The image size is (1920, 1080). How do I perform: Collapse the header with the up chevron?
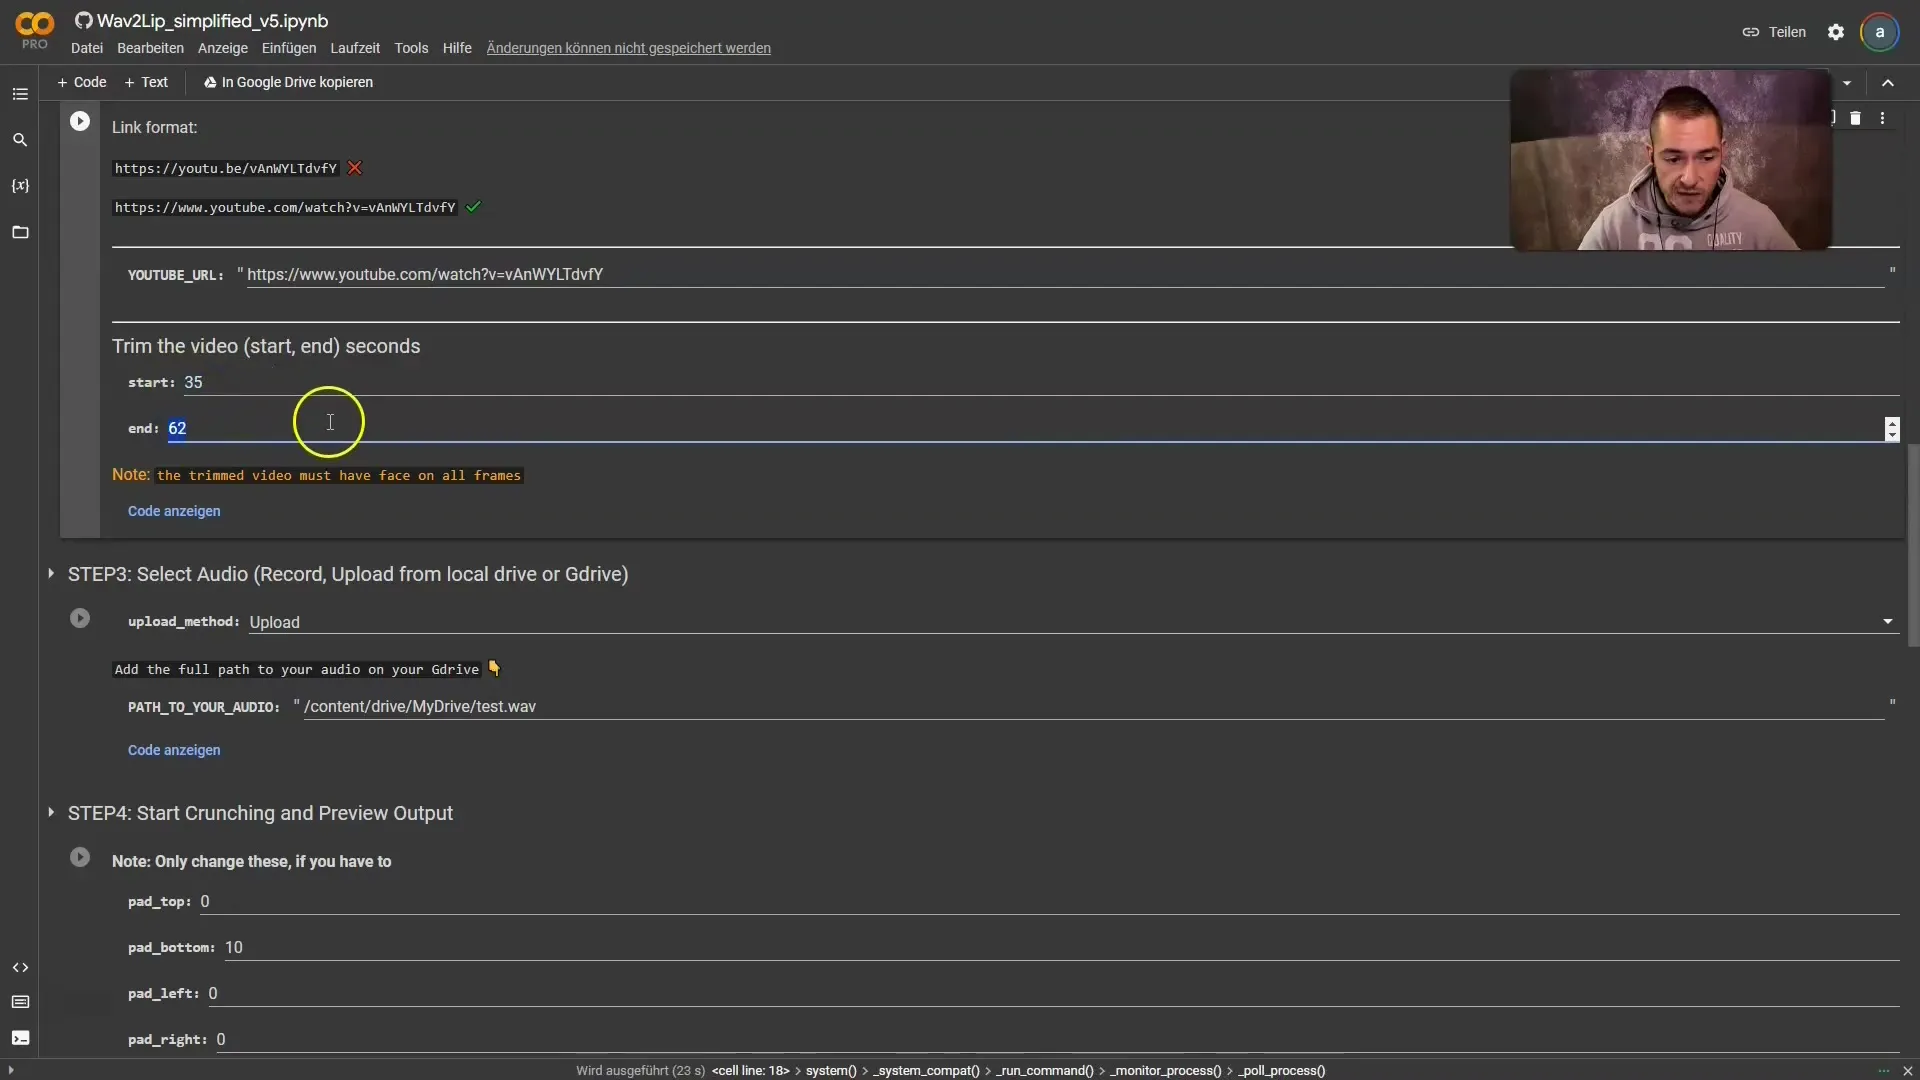1888,83
